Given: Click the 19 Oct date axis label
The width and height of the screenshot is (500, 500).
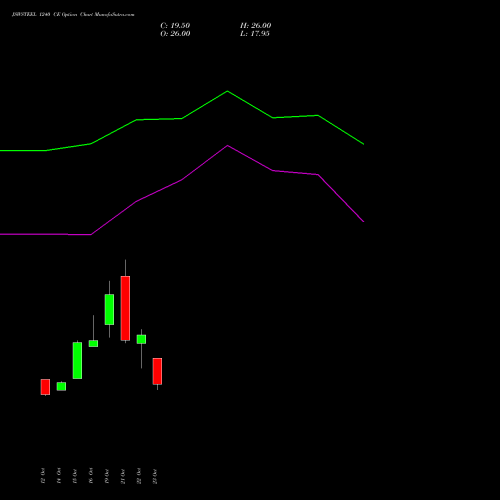Looking at the screenshot, I should click(107, 476).
